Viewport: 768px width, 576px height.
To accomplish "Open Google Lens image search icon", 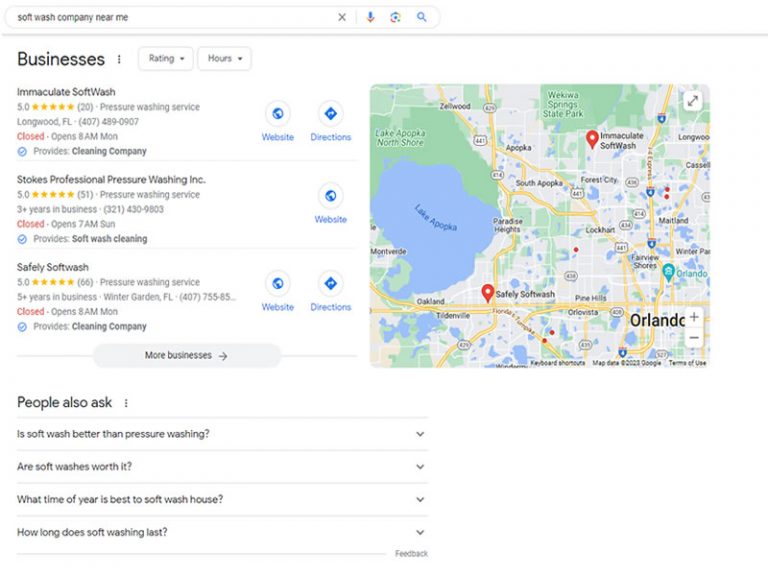I will click(x=395, y=17).
